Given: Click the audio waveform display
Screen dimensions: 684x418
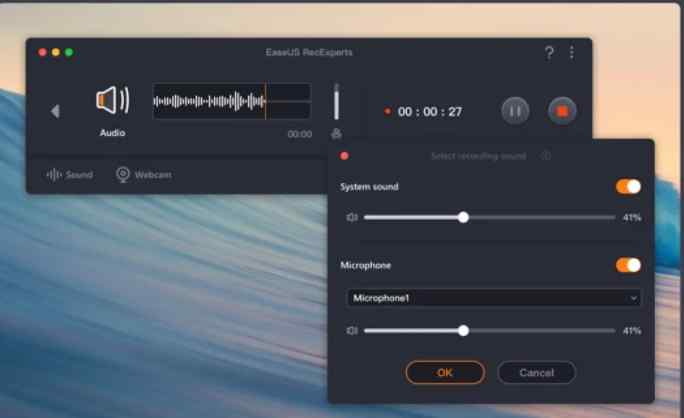Looking at the screenshot, I should (x=232, y=101).
